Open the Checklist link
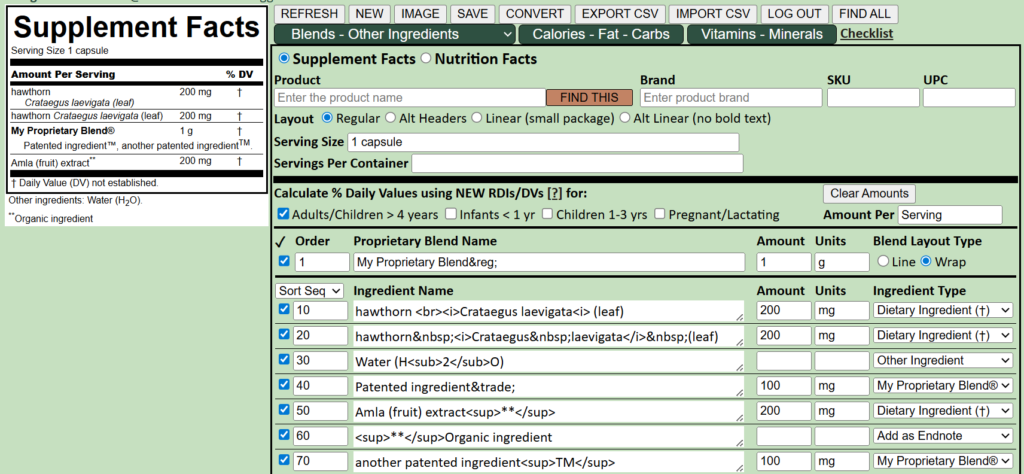This screenshot has width=1024, height=474. (866, 34)
